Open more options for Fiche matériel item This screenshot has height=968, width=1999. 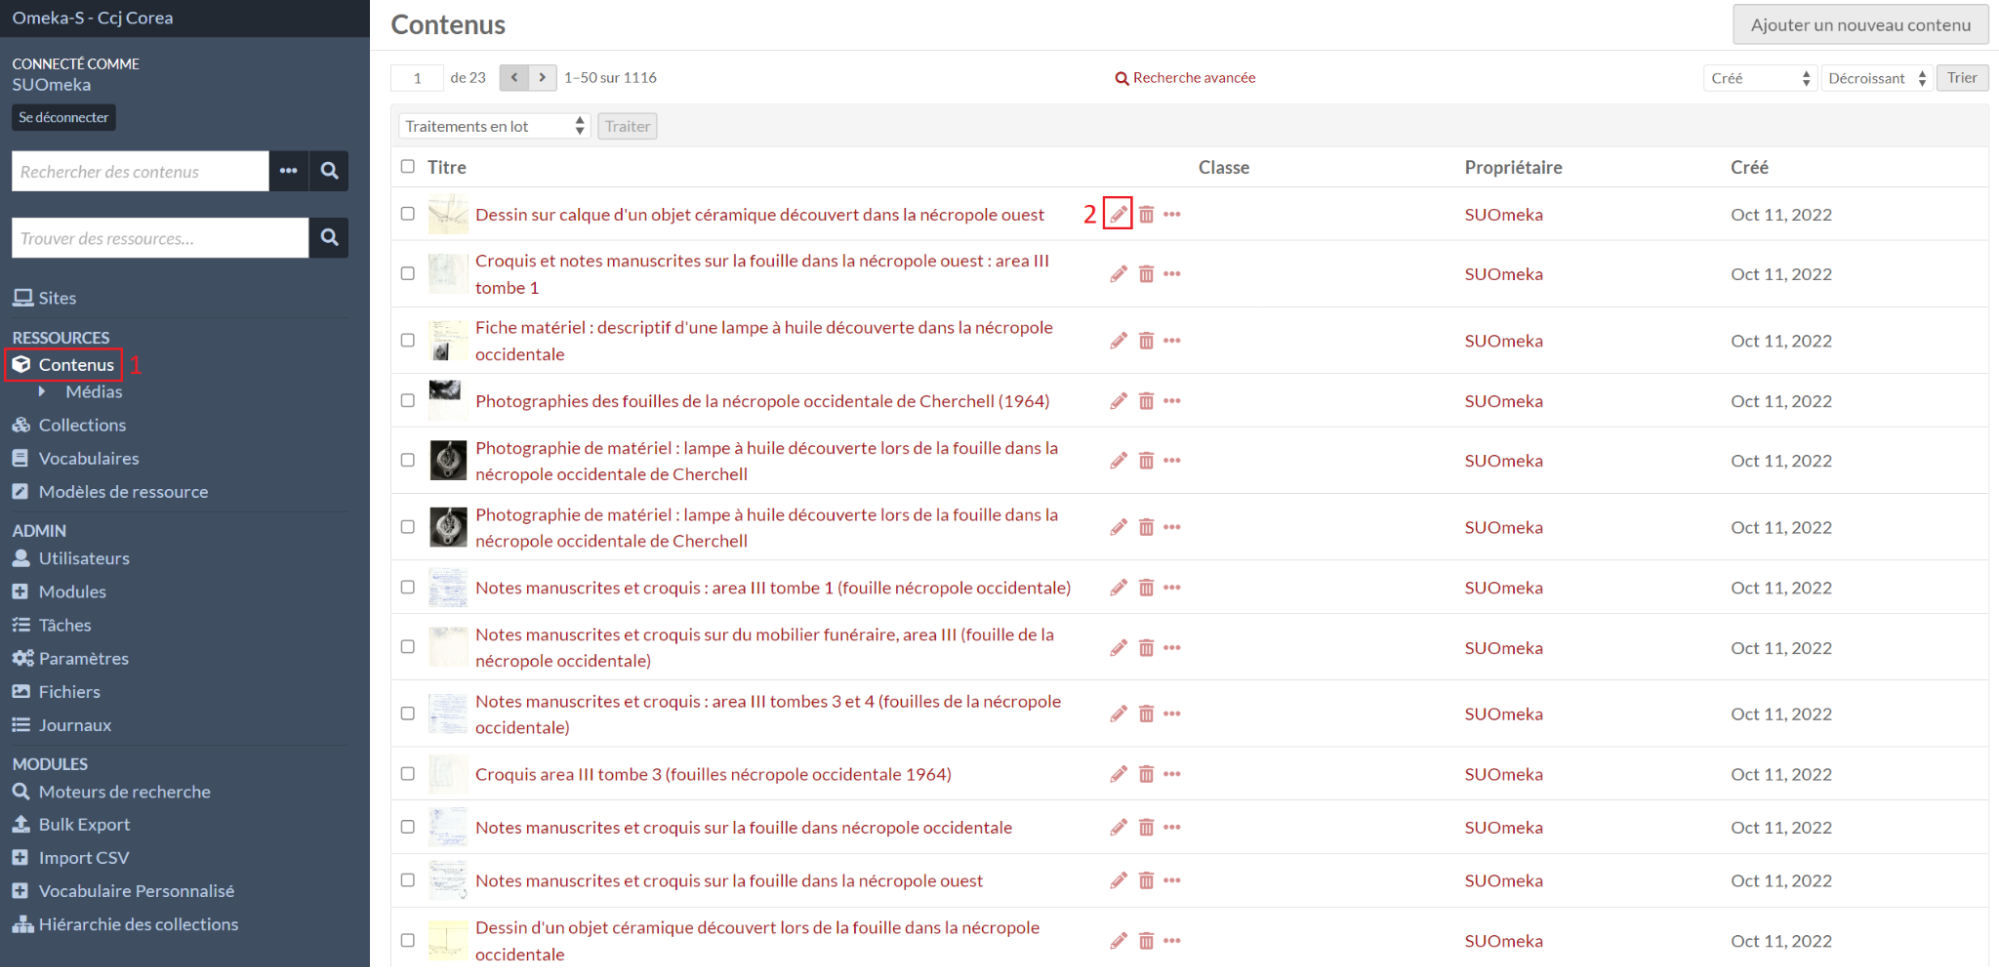tap(1172, 341)
